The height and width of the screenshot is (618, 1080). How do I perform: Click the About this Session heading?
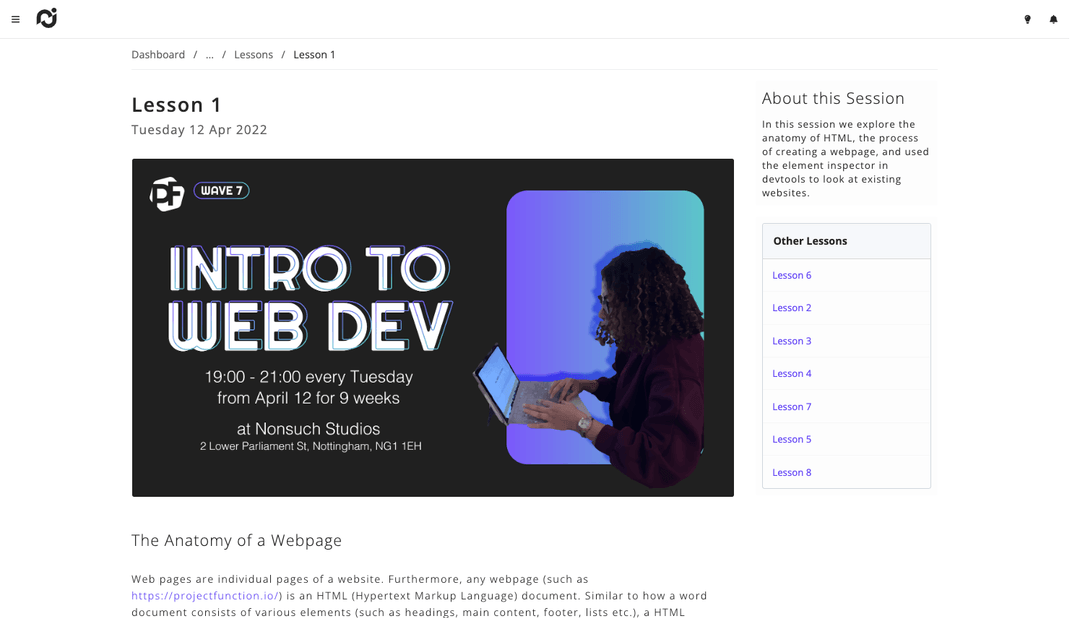[x=833, y=99]
